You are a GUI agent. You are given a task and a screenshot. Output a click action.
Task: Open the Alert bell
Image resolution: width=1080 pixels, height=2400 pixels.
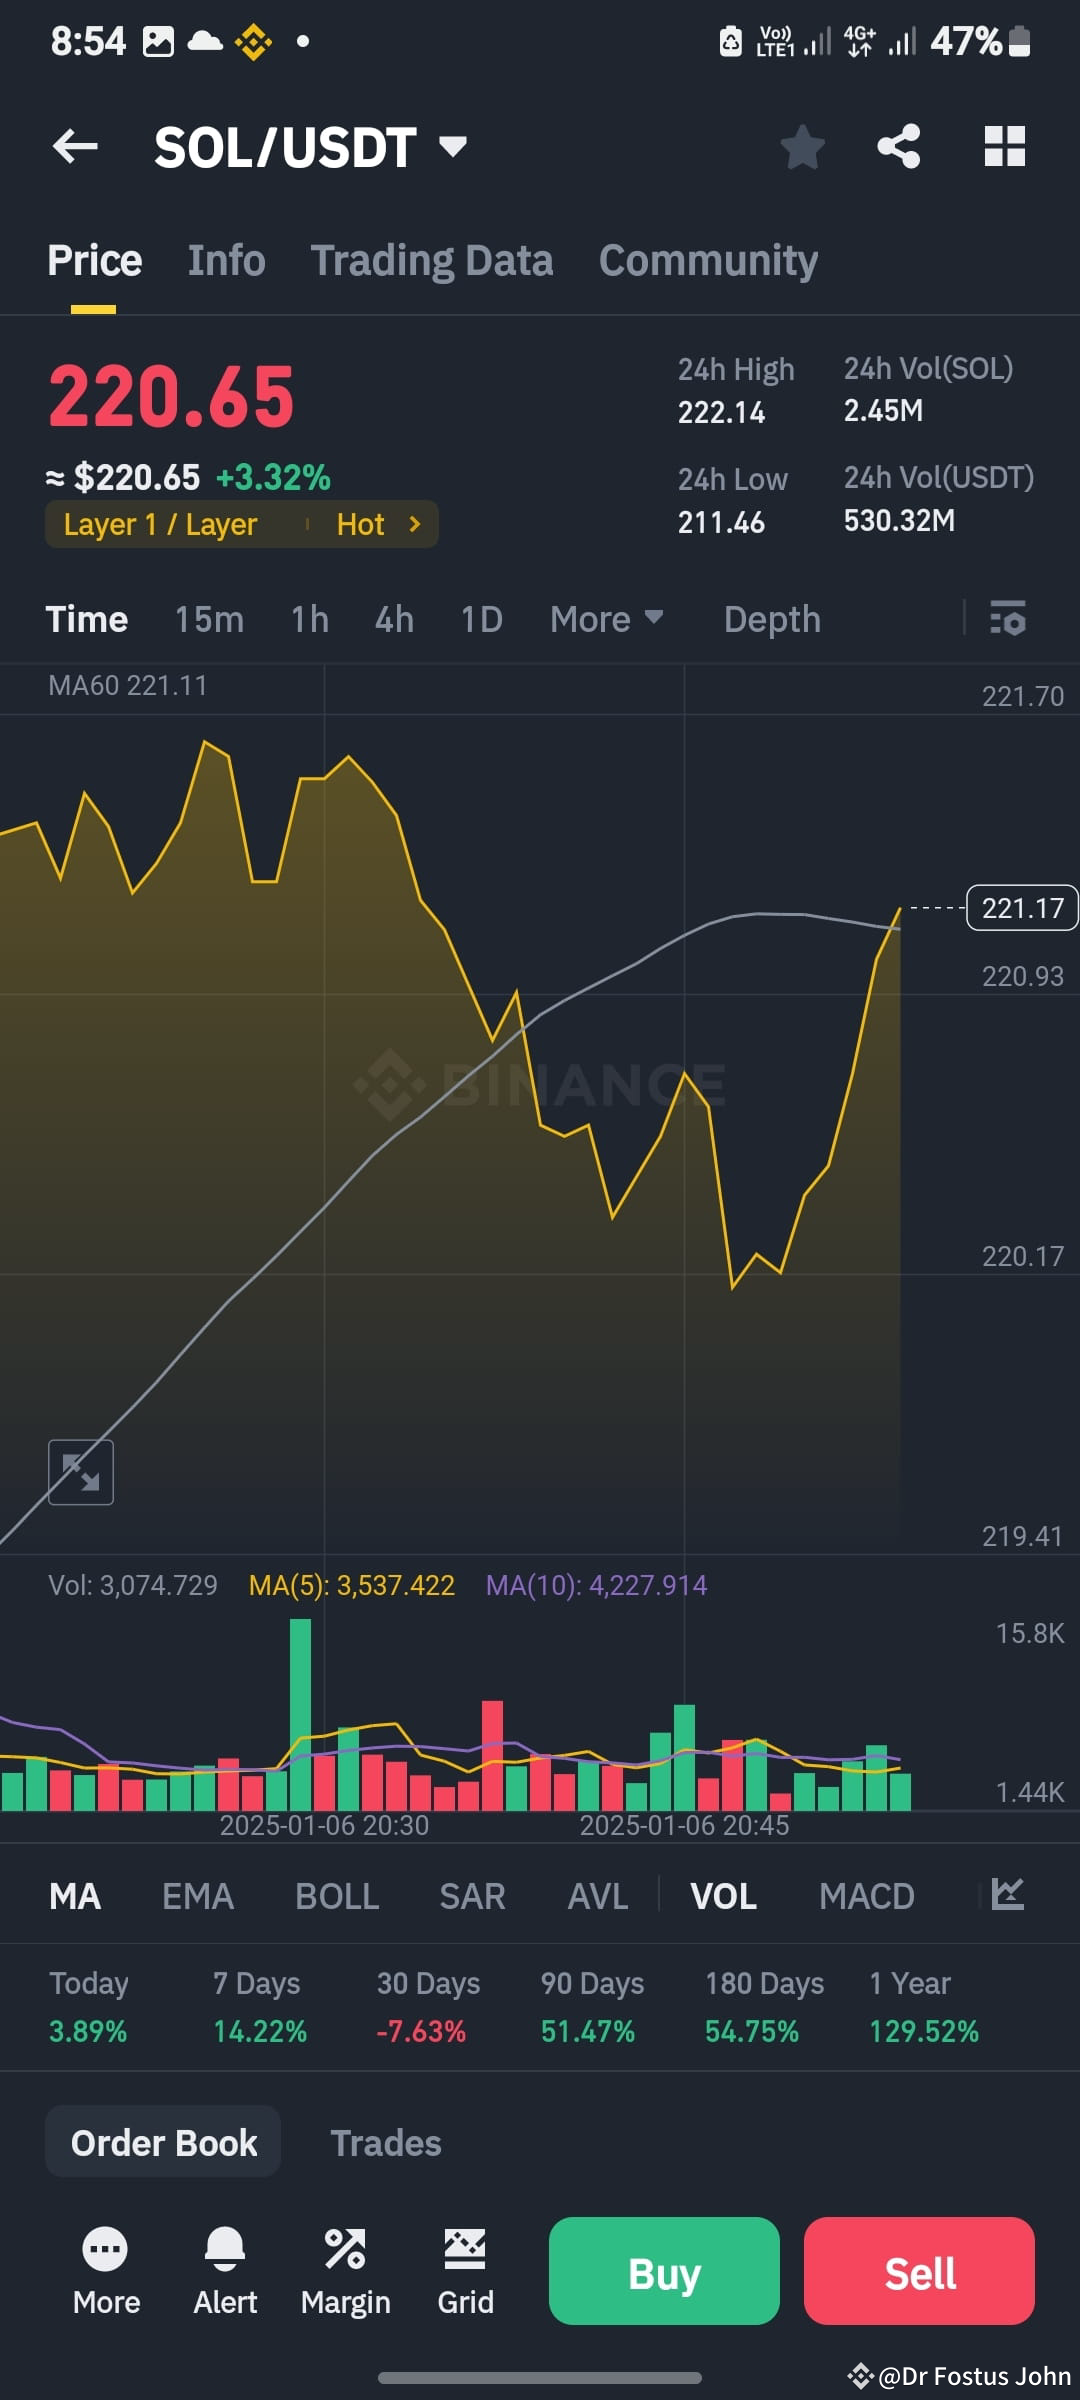pos(225,2272)
